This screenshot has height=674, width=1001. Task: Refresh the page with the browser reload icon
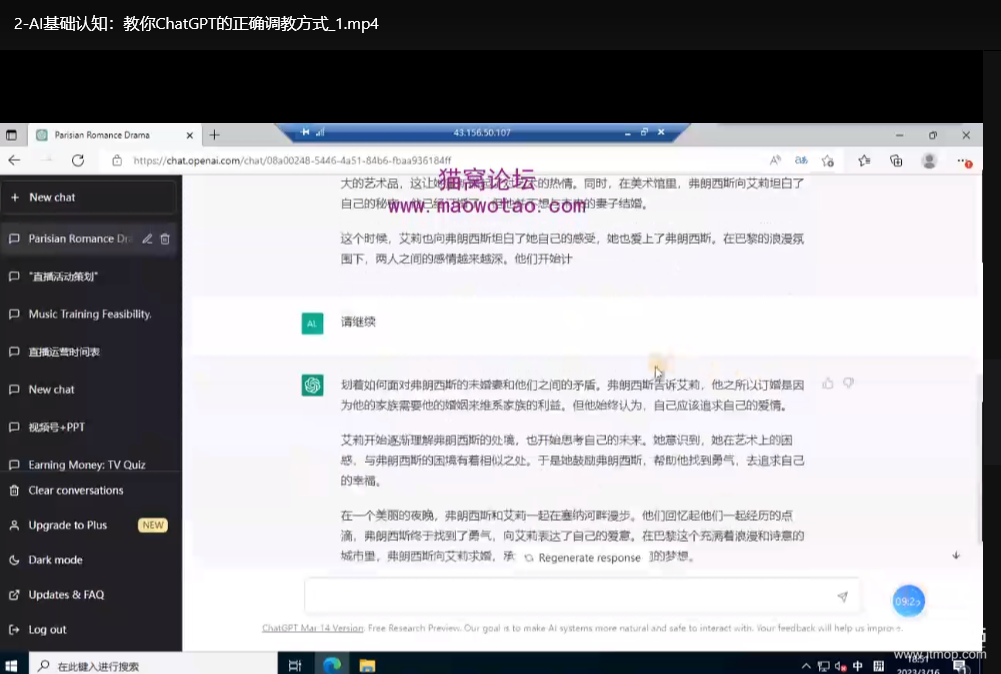tap(79, 160)
